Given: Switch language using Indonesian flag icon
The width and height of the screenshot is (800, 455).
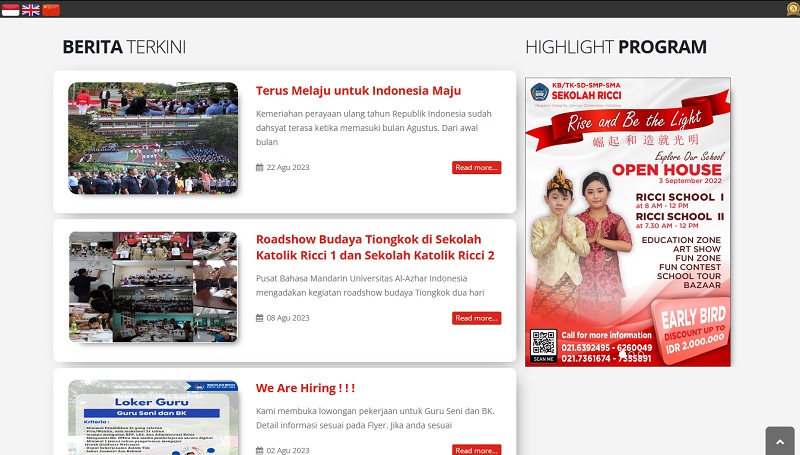Looking at the screenshot, I should (x=10, y=10).
